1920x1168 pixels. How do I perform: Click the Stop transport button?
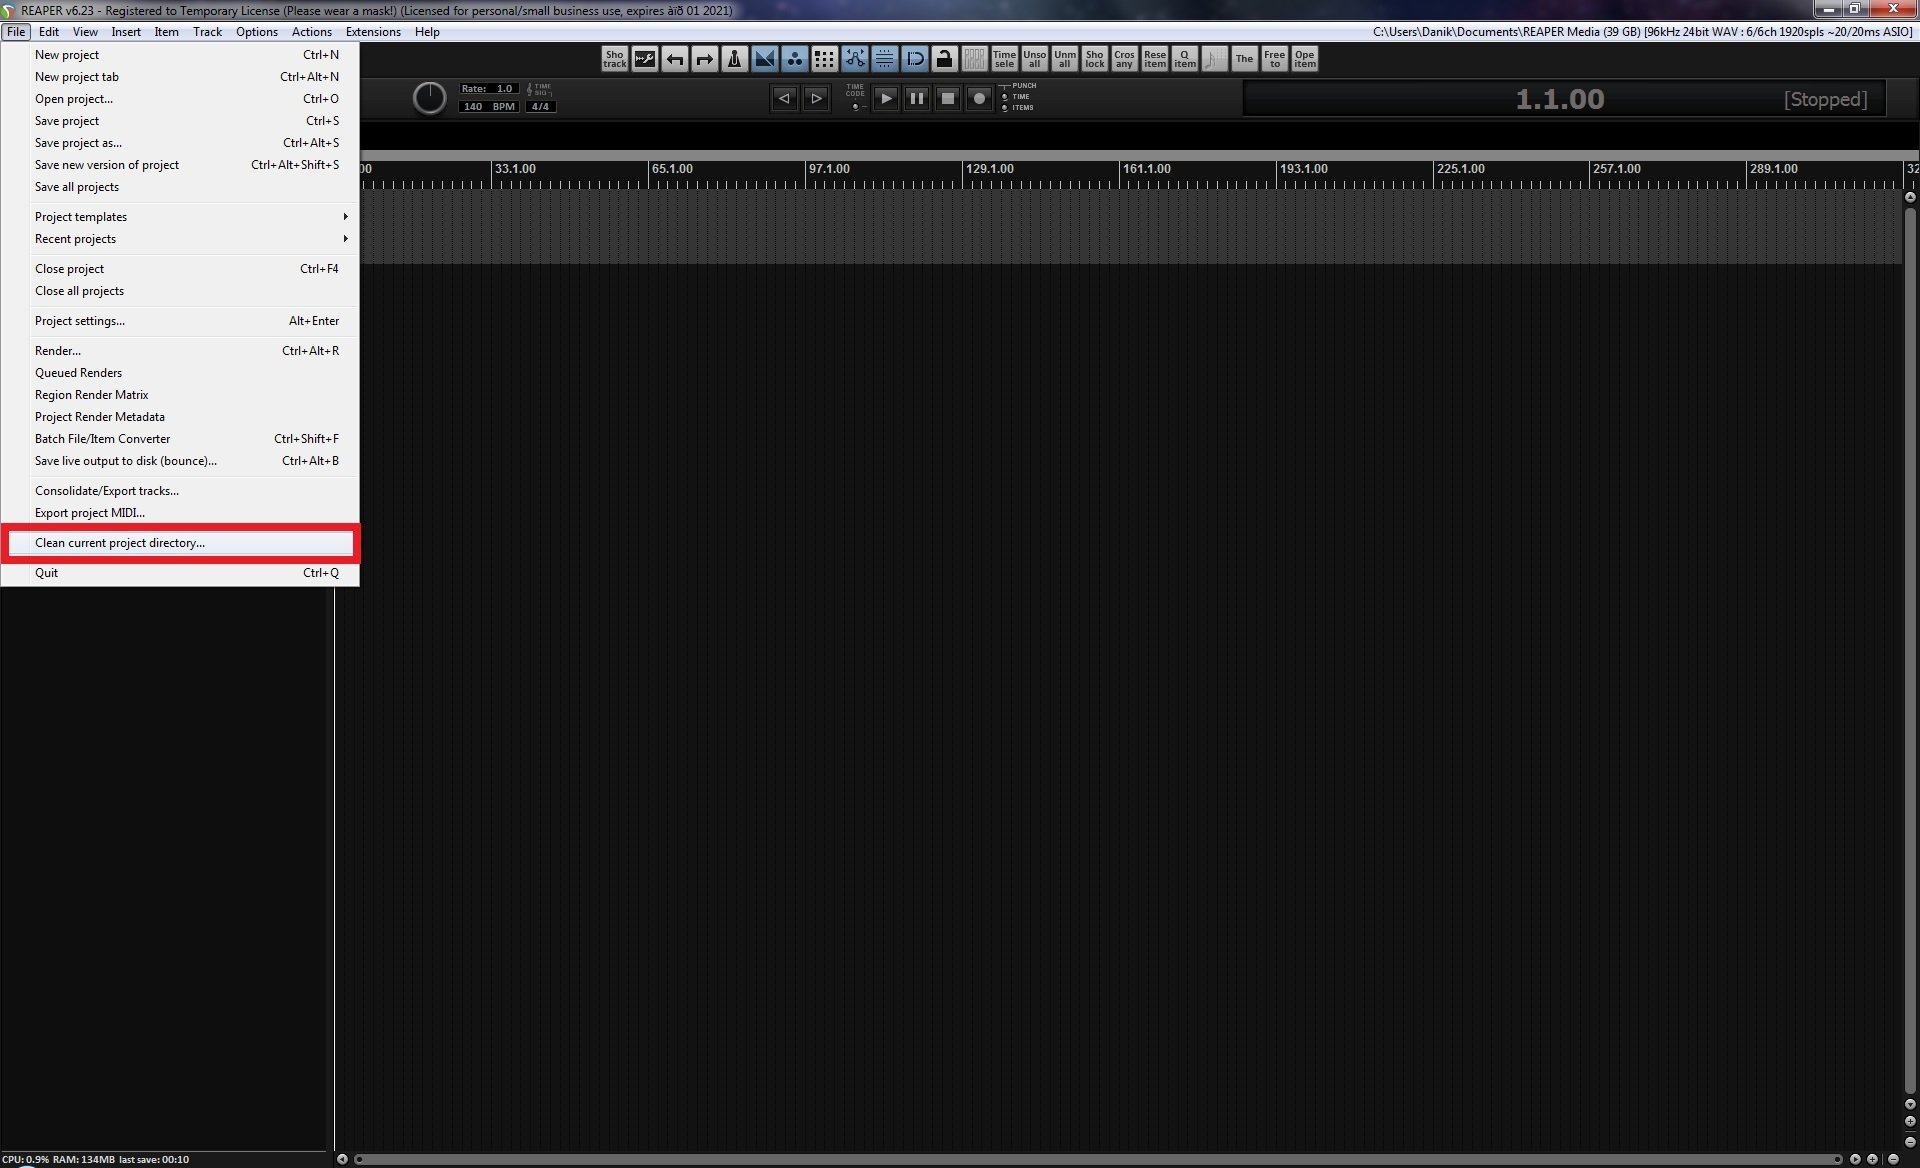tap(948, 98)
